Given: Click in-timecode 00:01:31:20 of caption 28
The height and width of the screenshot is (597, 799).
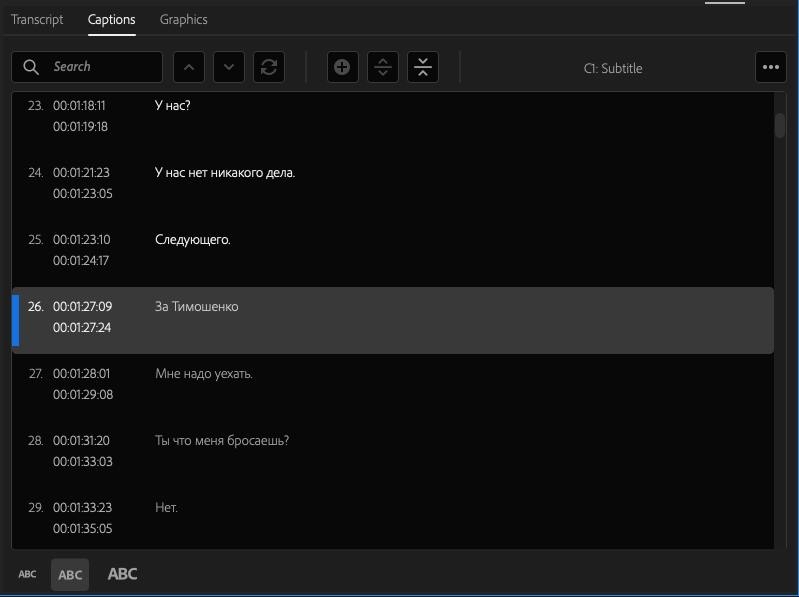Looking at the screenshot, I should point(82,440).
